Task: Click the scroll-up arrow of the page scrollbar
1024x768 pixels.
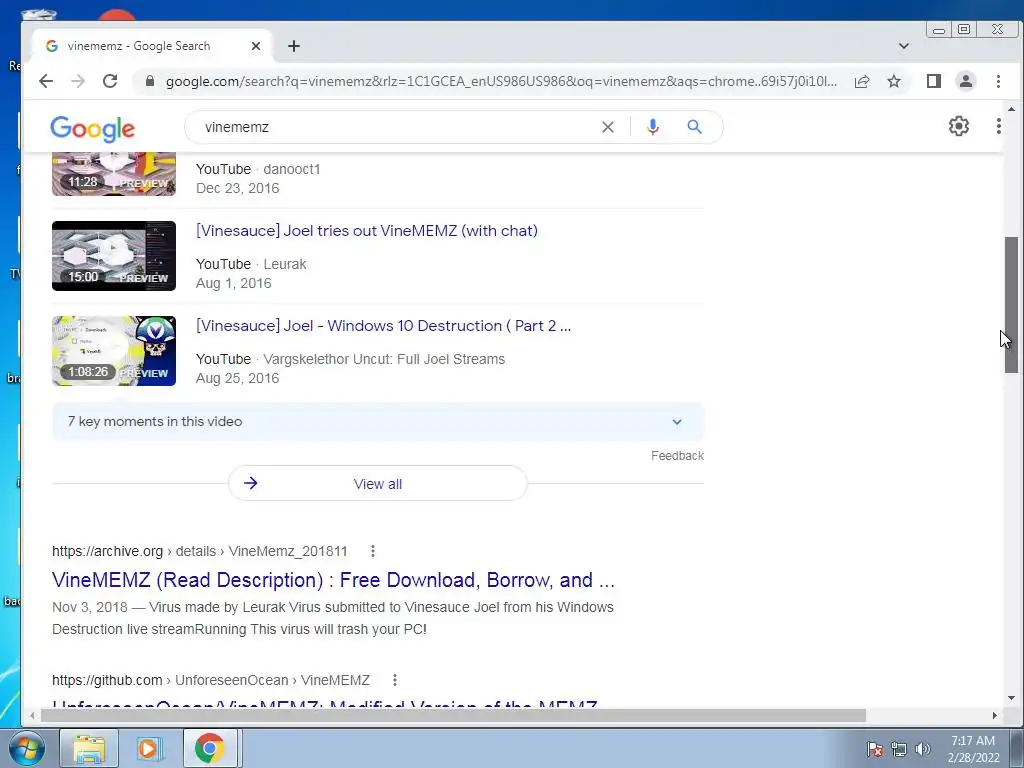Action: [1011, 109]
